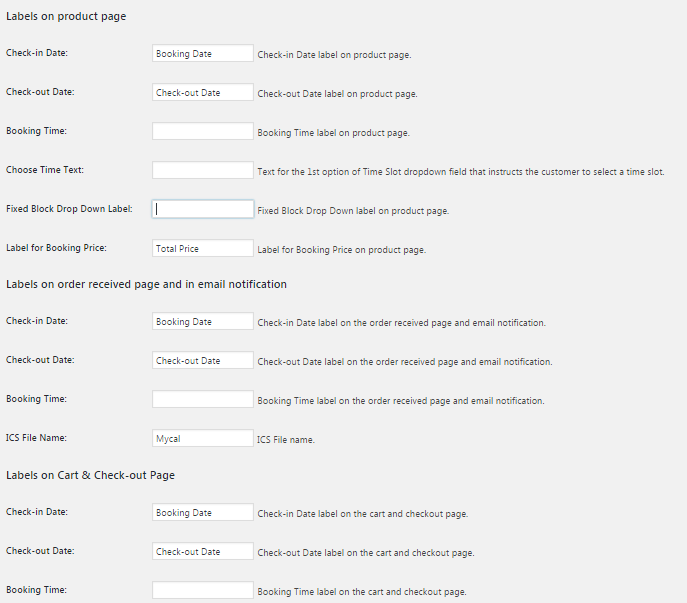This screenshot has height=603, width=687.
Task: Click the product page 'Check-in Date:' label
Action: click(x=37, y=53)
